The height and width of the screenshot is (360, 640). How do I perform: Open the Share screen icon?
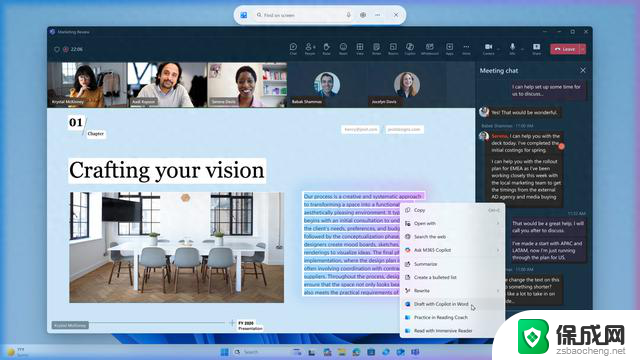(x=536, y=49)
